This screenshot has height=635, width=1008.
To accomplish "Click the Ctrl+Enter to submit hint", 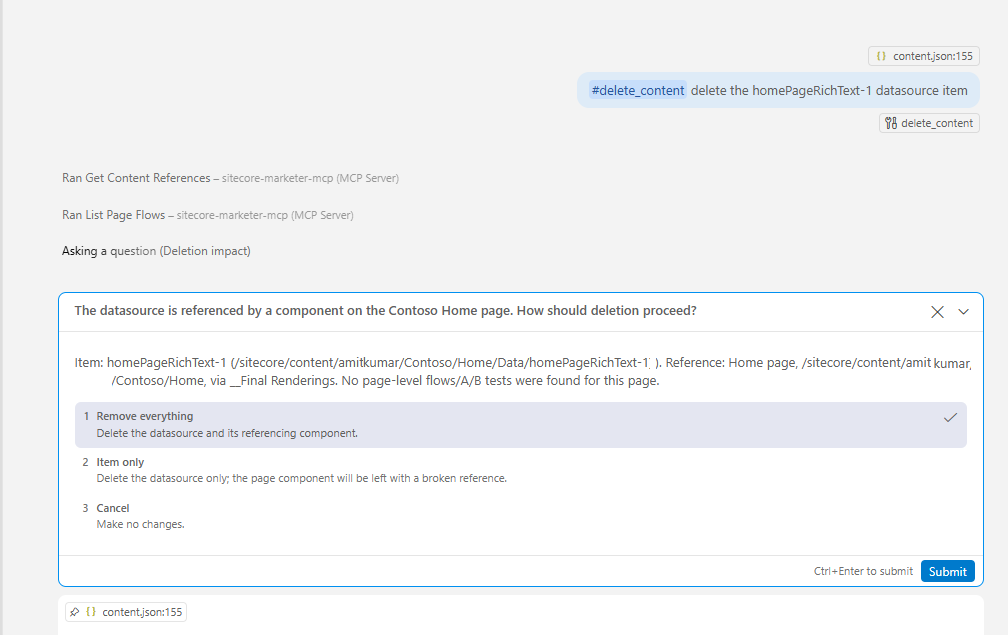I will tap(863, 571).
